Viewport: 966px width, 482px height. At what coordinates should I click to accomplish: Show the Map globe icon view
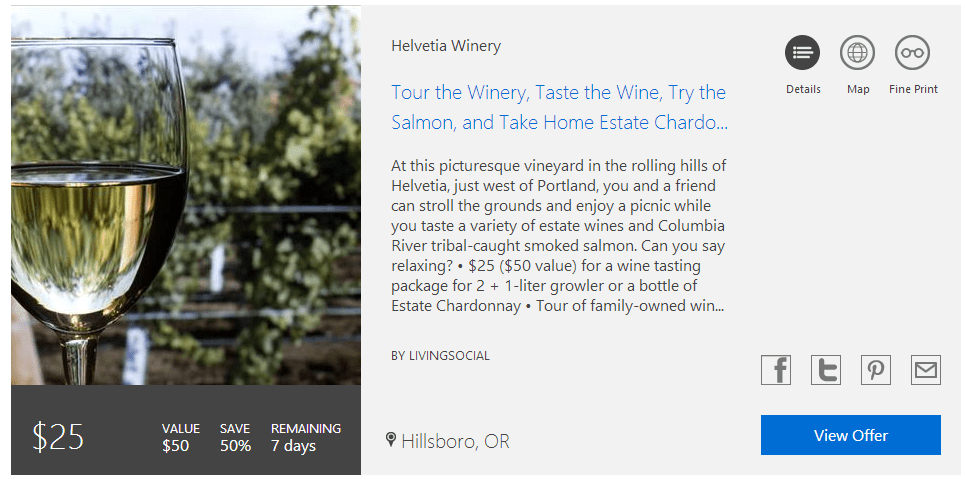point(857,53)
